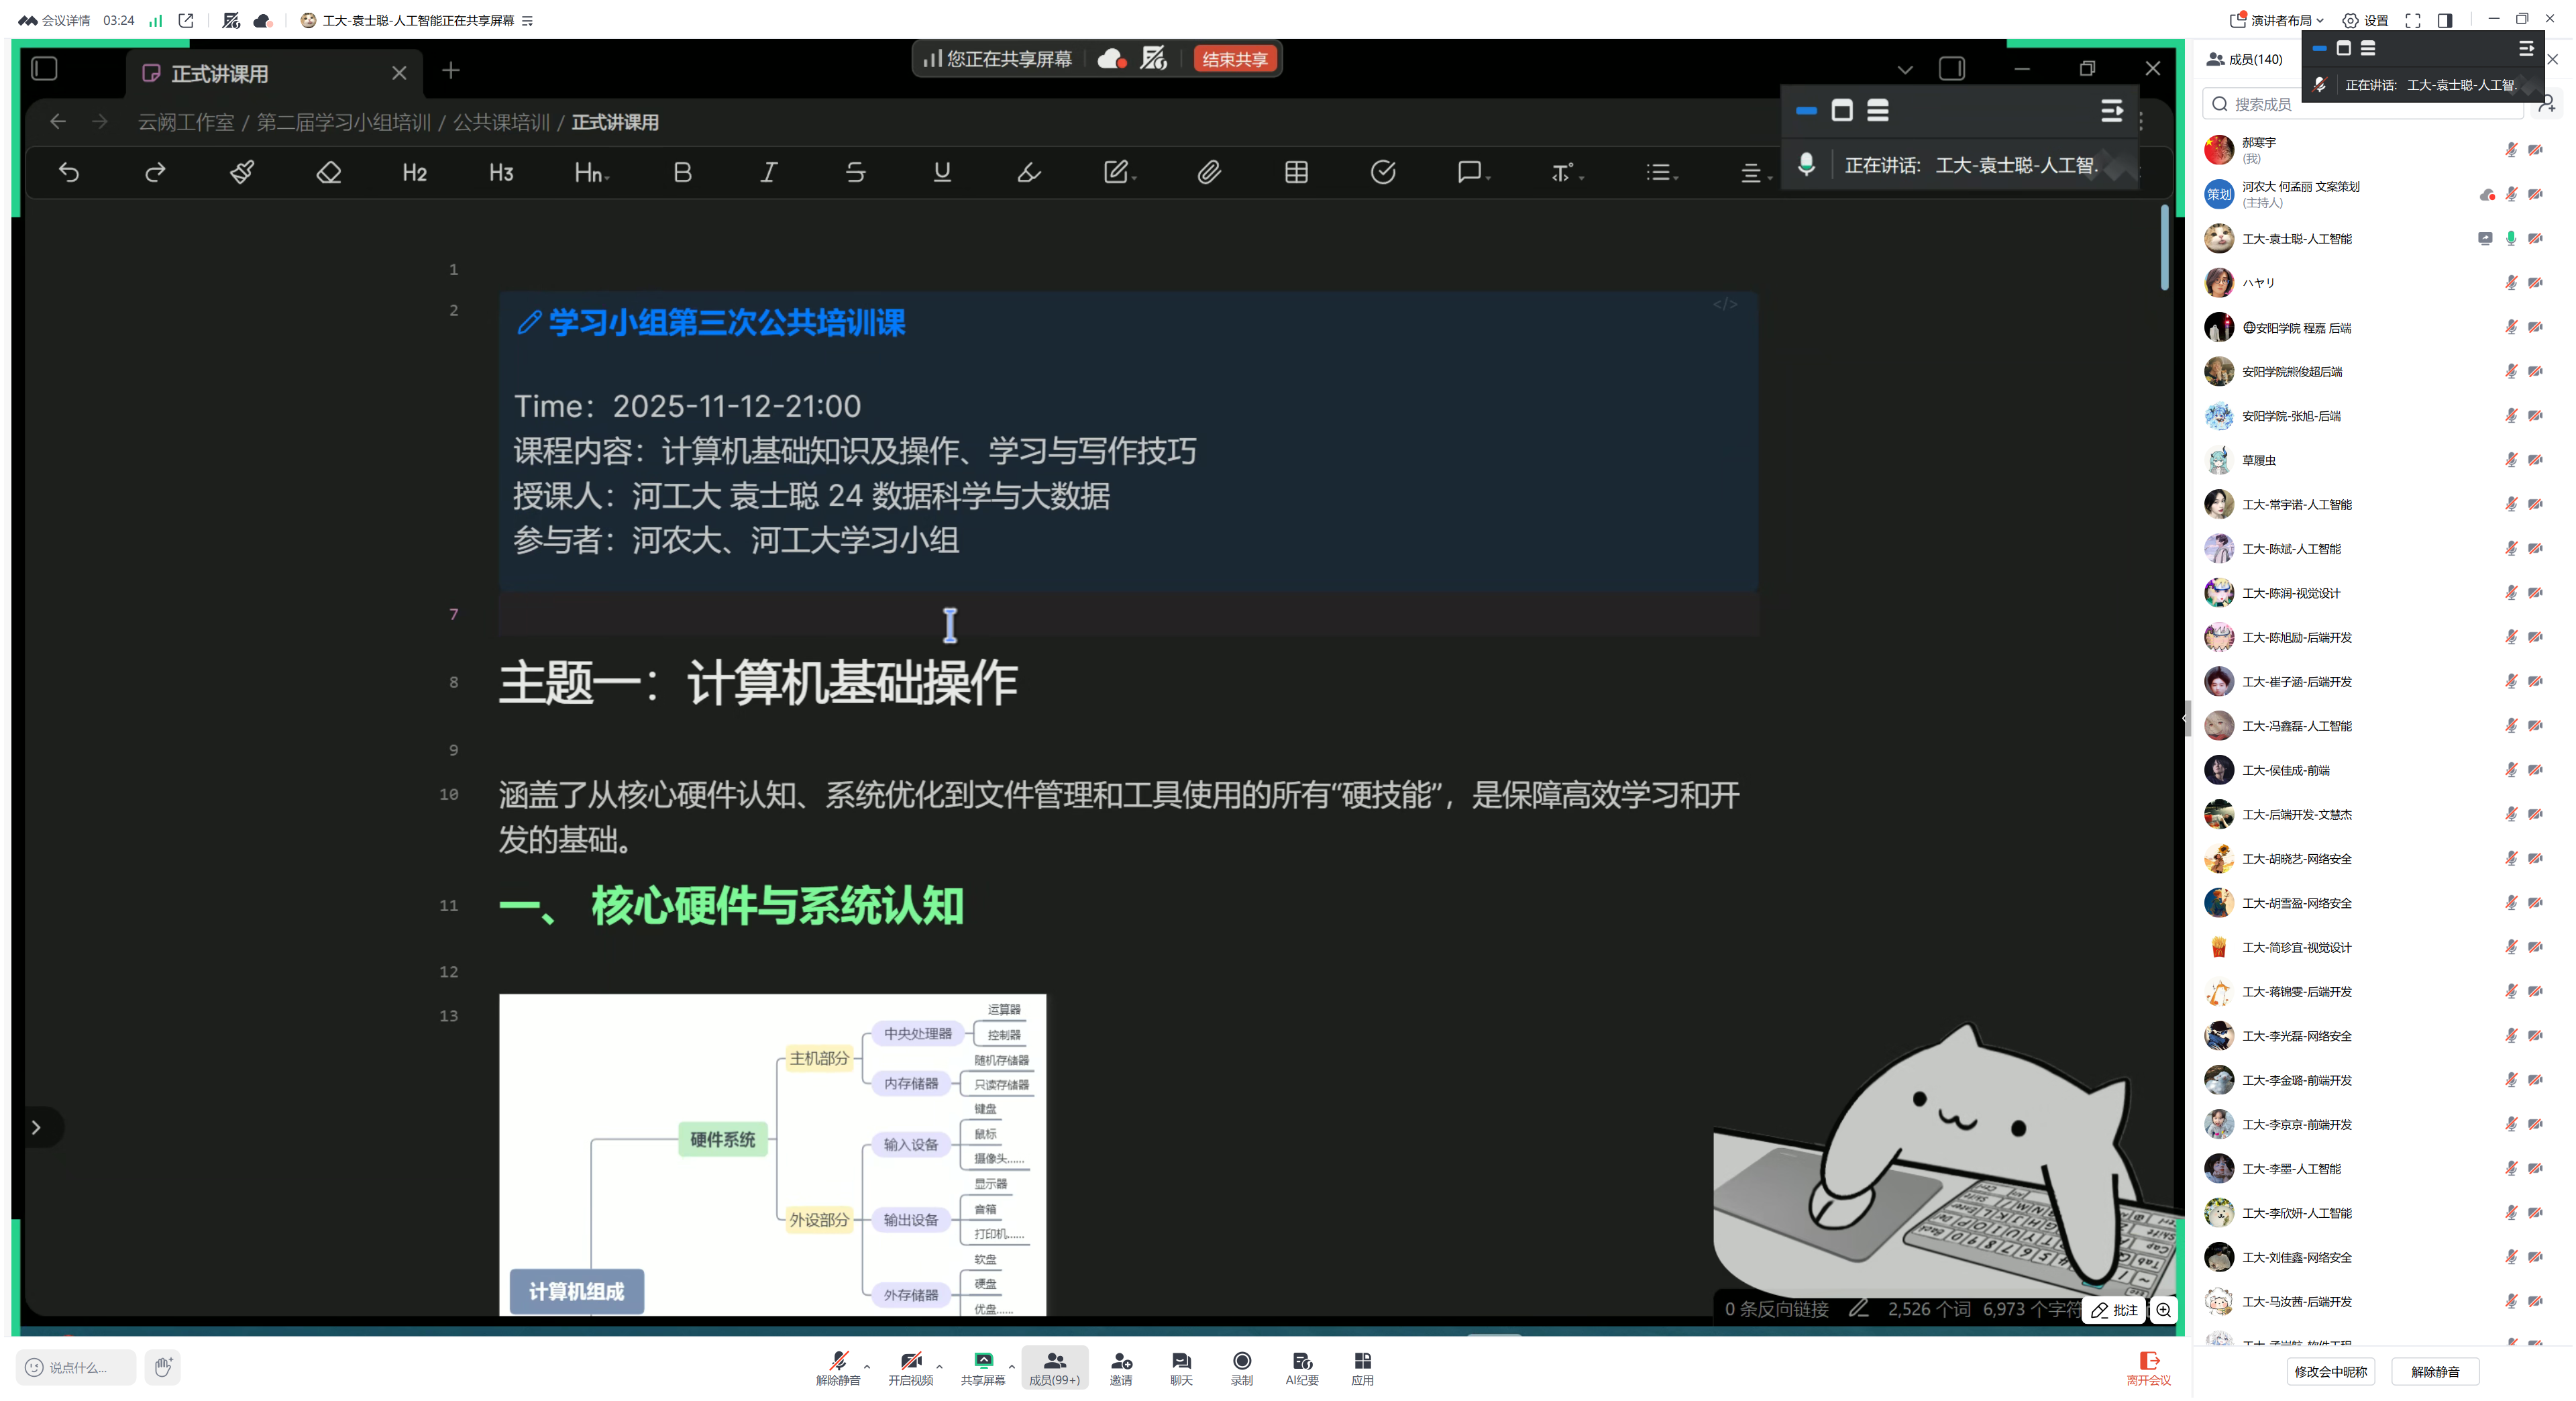Apply italic formatting
This screenshot has width=2576, height=1401.
coord(768,172)
